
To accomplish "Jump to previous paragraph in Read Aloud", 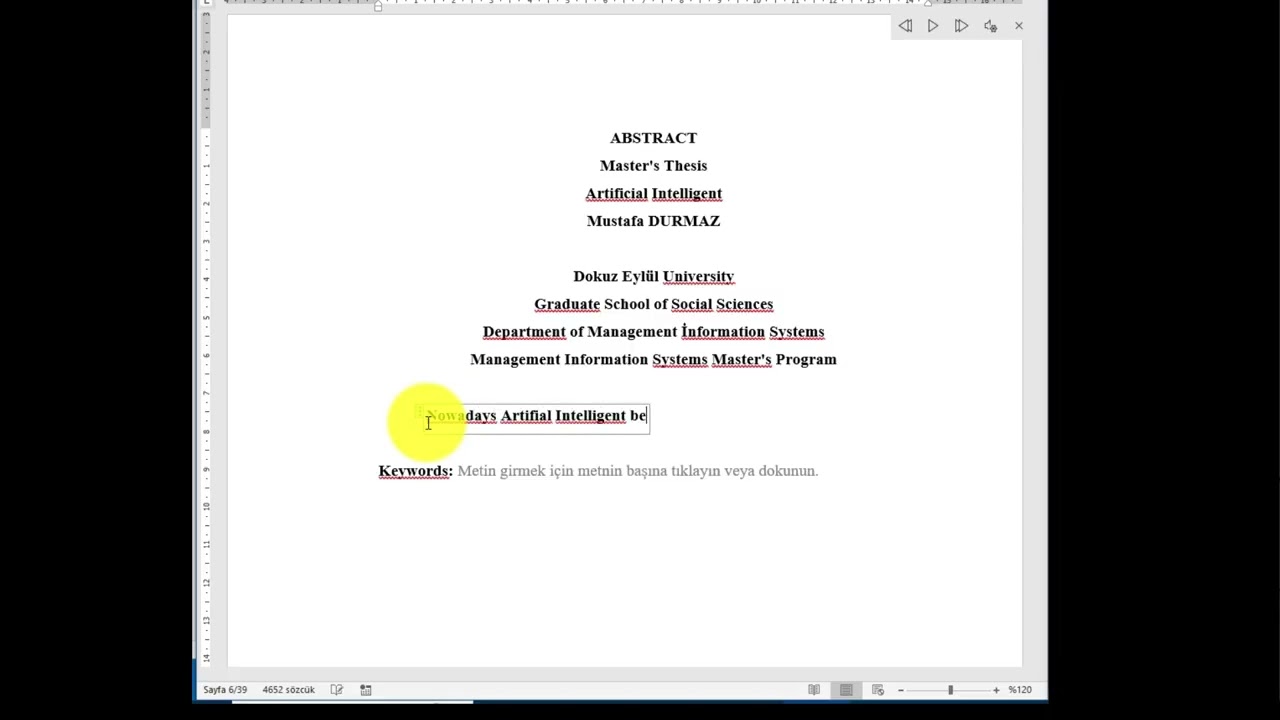I will click(905, 26).
